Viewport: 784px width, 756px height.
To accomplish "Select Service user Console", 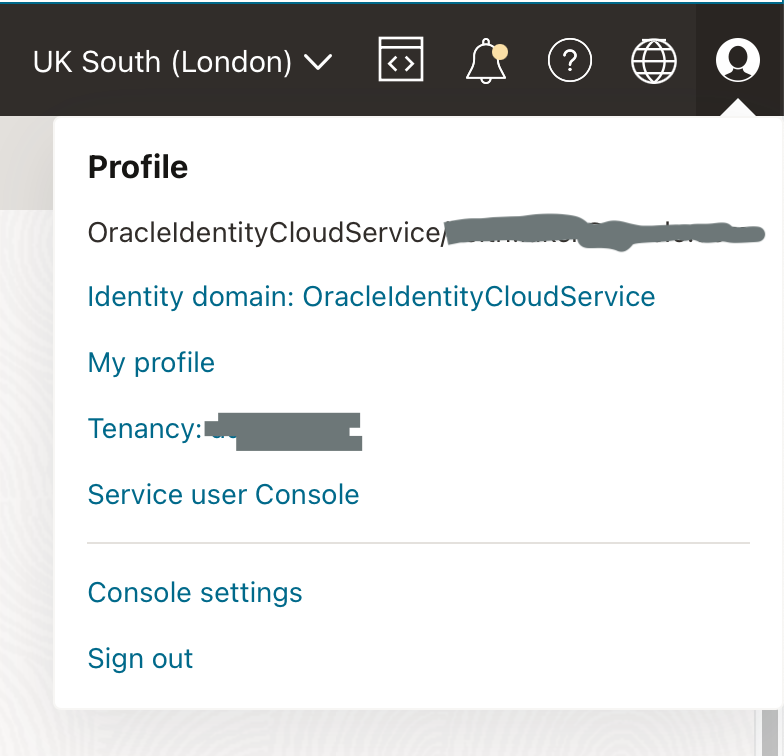I will point(223,495).
